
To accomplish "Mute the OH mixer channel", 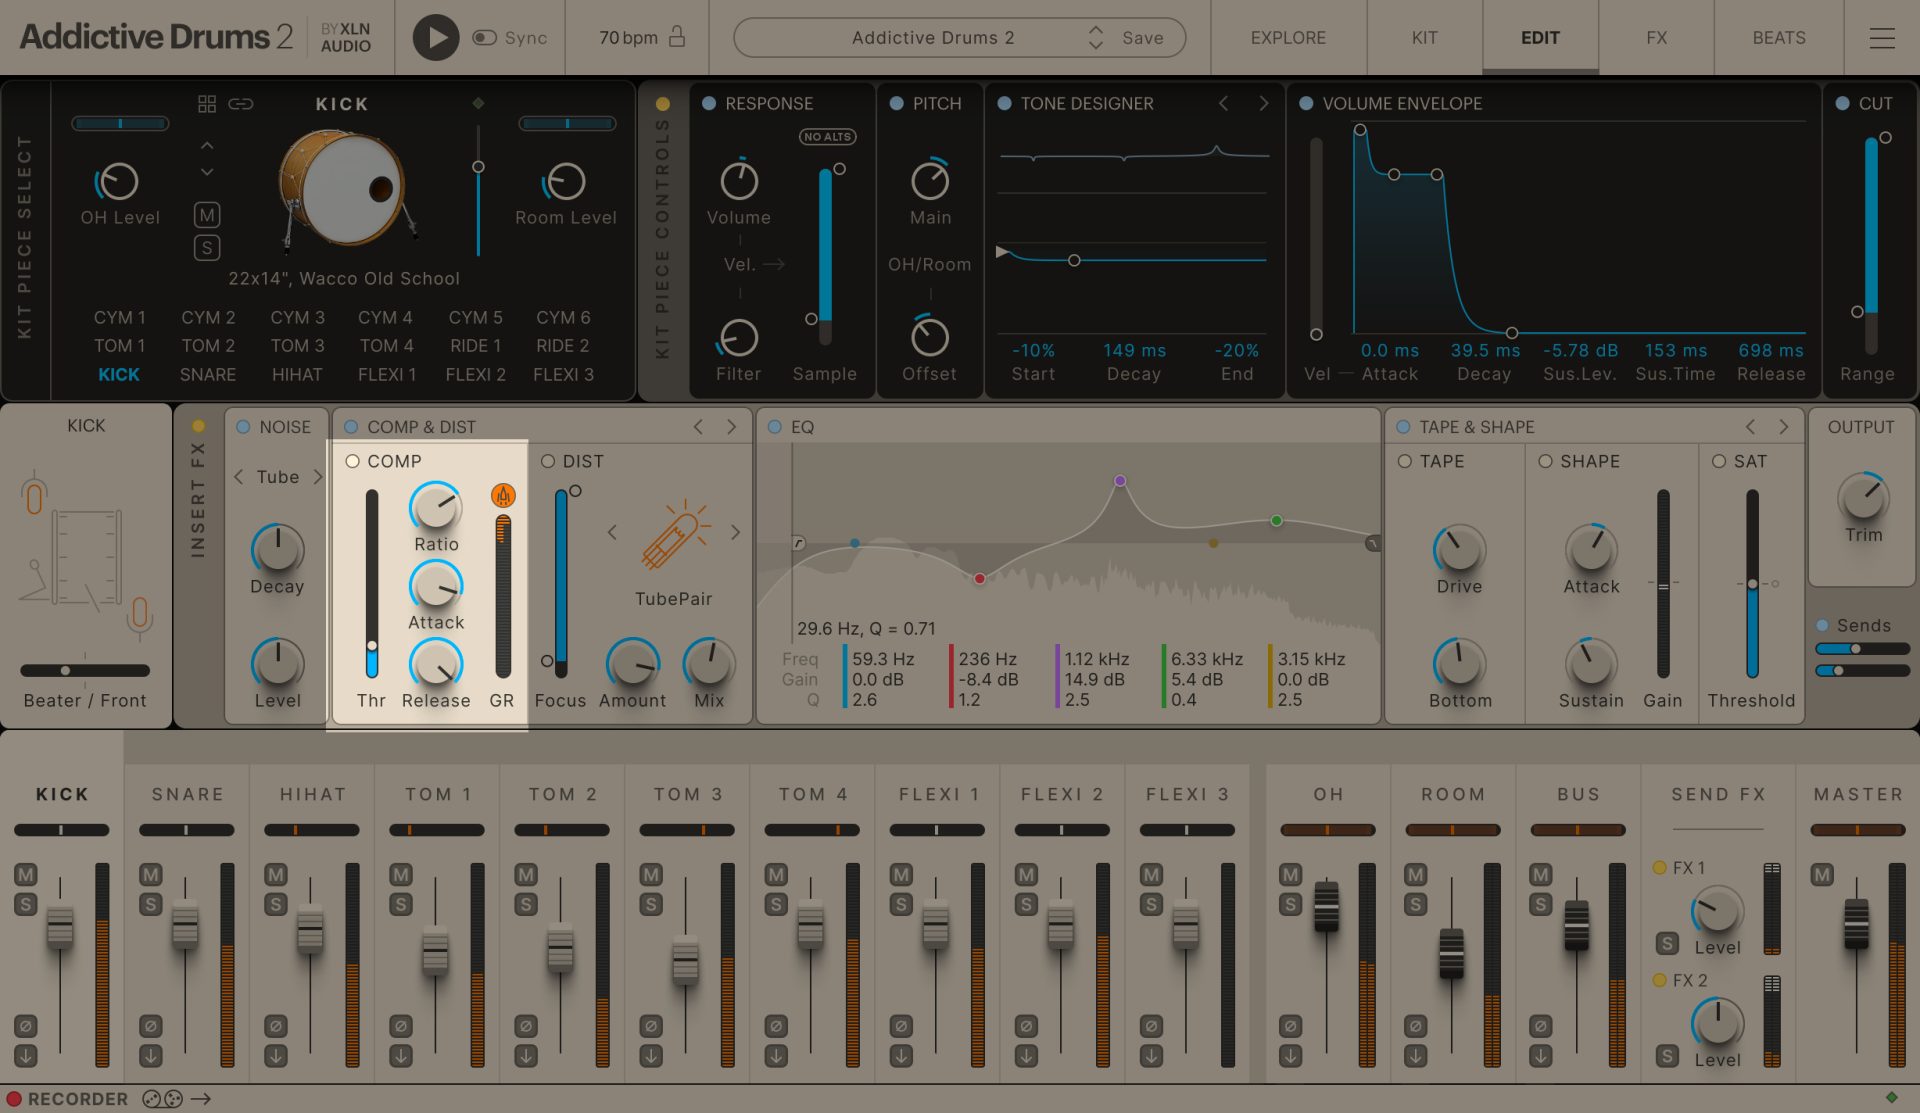I will click(x=1290, y=874).
